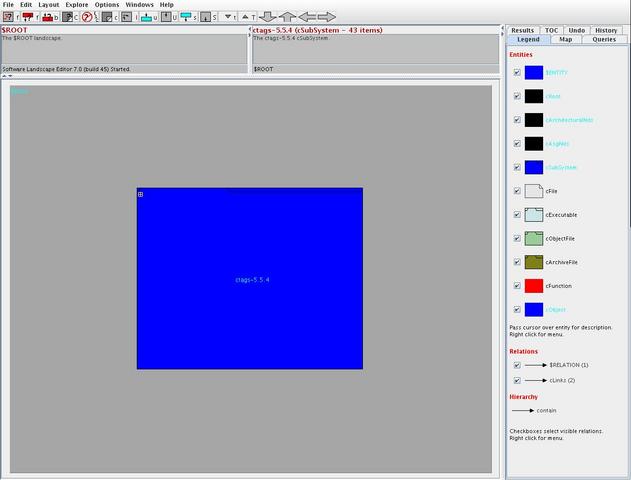Uncheck the cFile entity checkbox

517,191
